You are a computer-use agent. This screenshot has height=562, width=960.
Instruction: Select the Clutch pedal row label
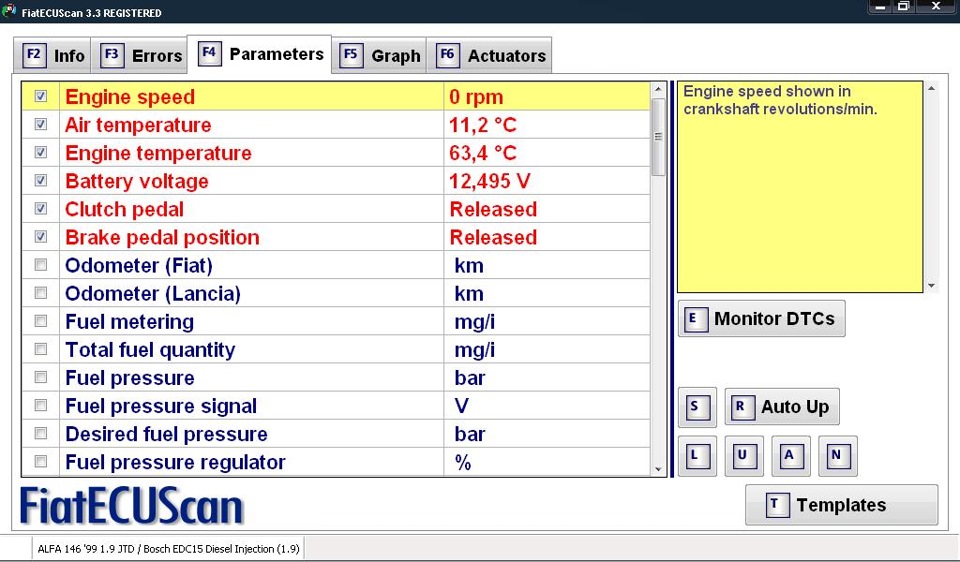click(124, 209)
